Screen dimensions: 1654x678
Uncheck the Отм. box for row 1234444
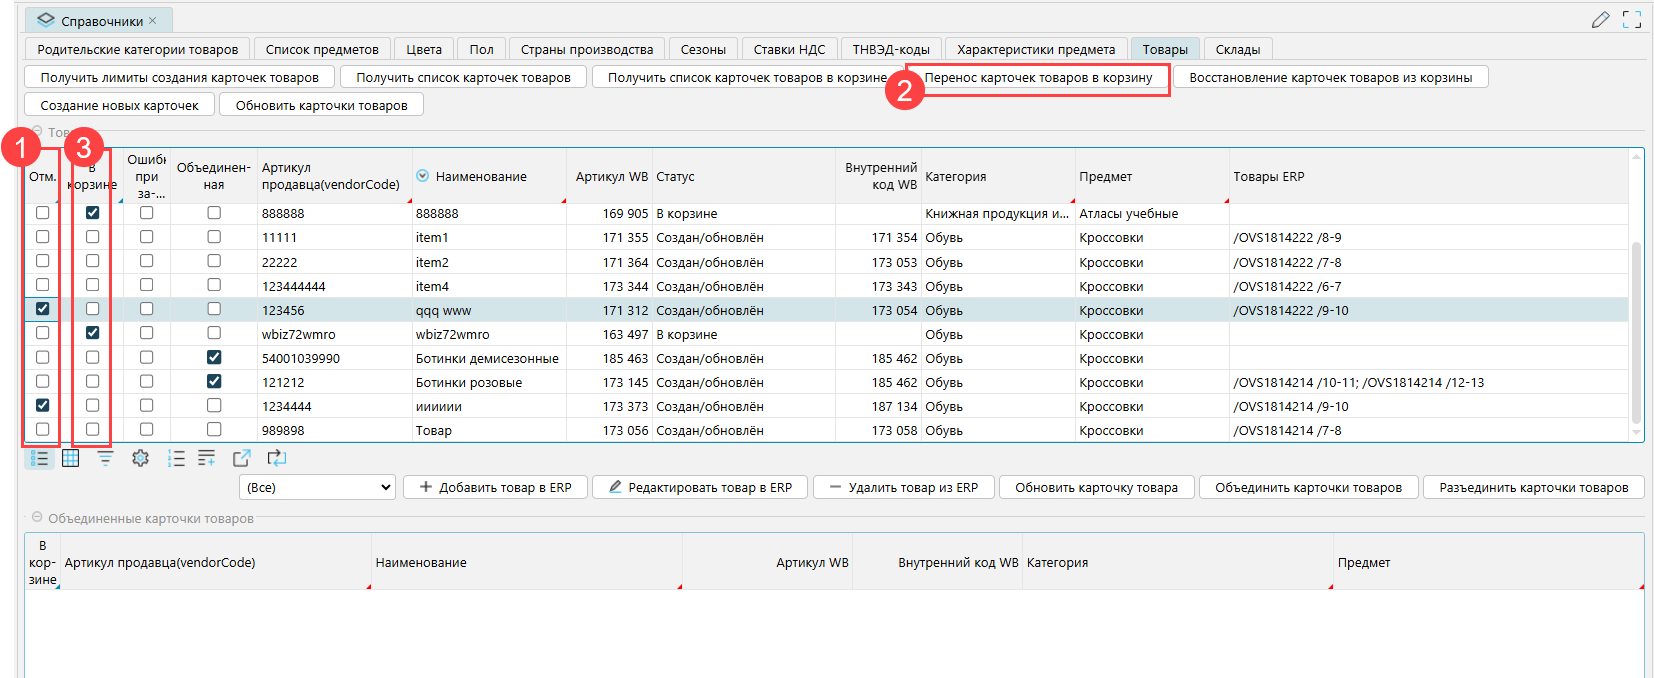(42, 405)
